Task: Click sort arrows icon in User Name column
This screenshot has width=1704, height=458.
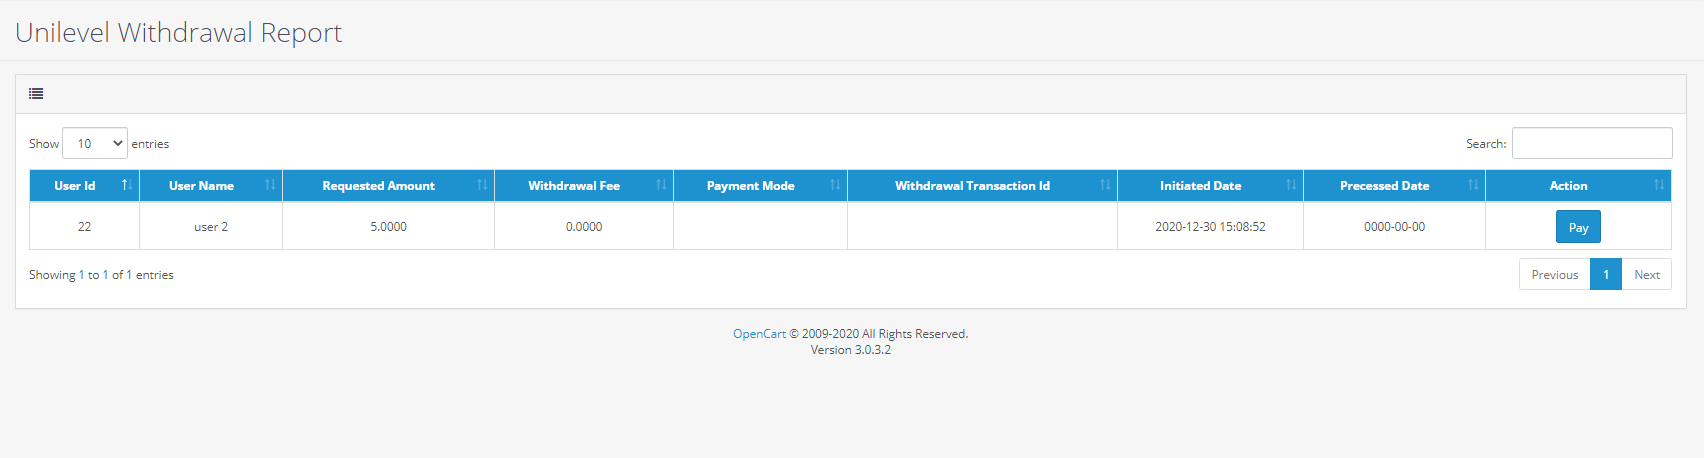Action: (270, 185)
